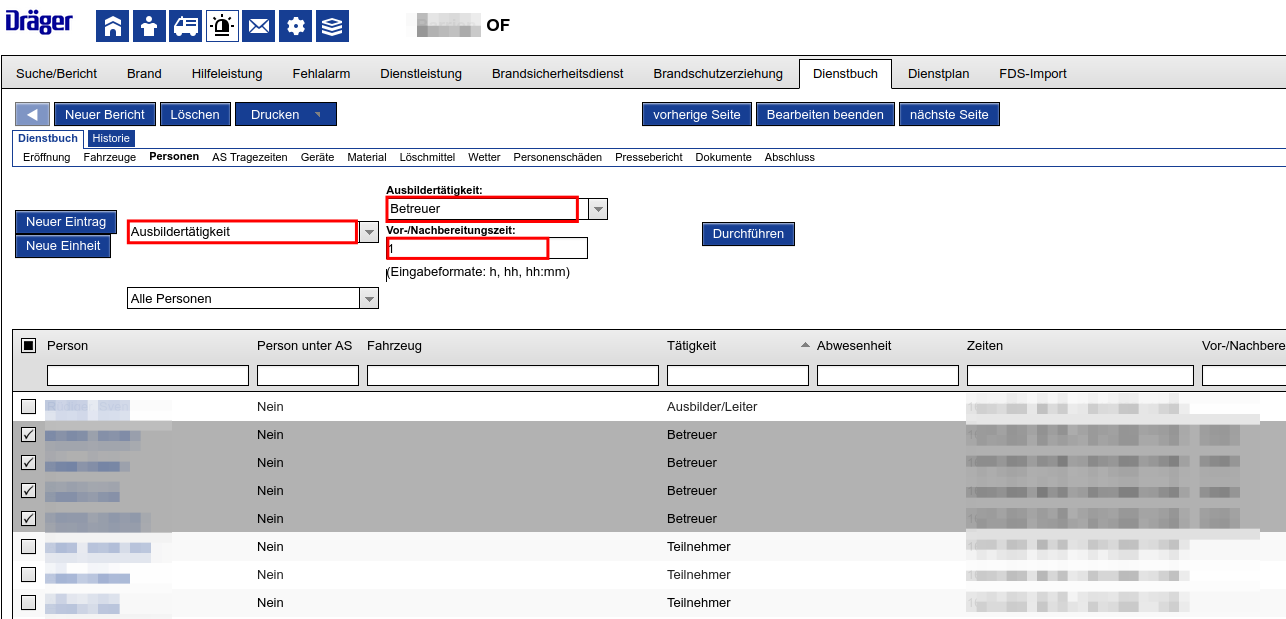This screenshot has width=1286, height=619.
Task: Open the Historie tab
Action: [x=110, y=139]
